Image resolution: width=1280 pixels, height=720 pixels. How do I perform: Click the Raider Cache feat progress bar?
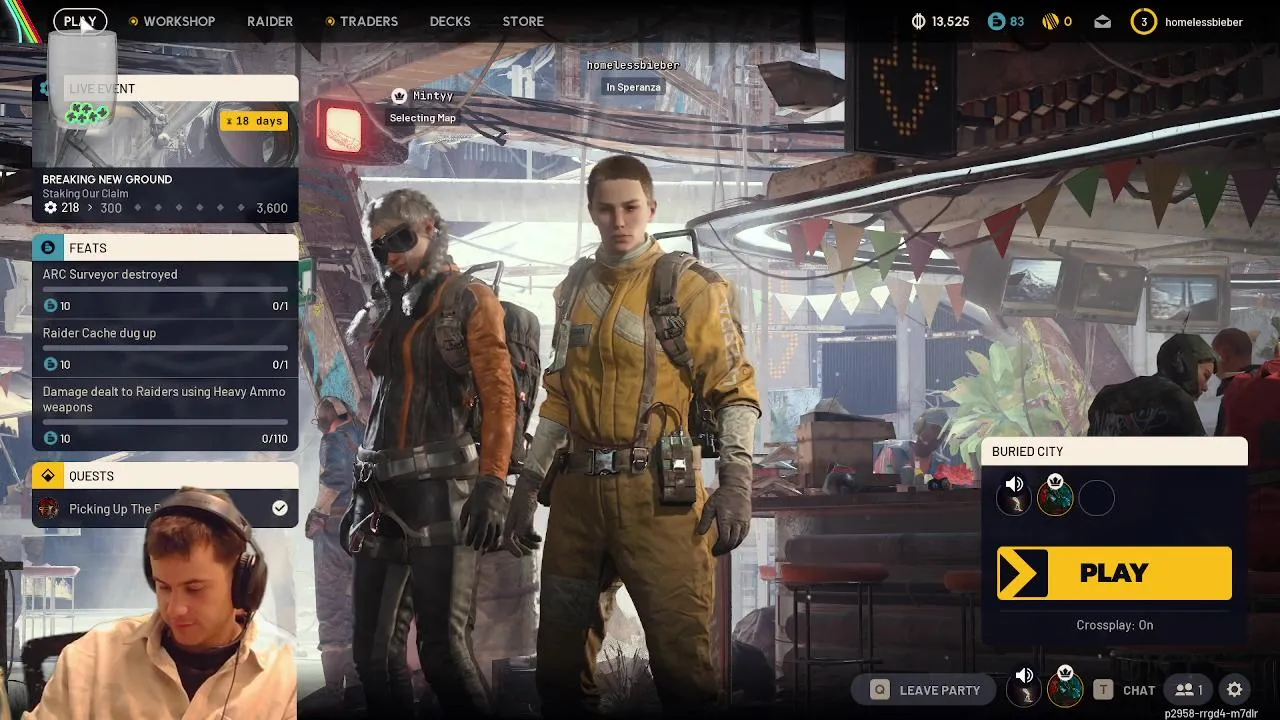[x=165, y=349]
